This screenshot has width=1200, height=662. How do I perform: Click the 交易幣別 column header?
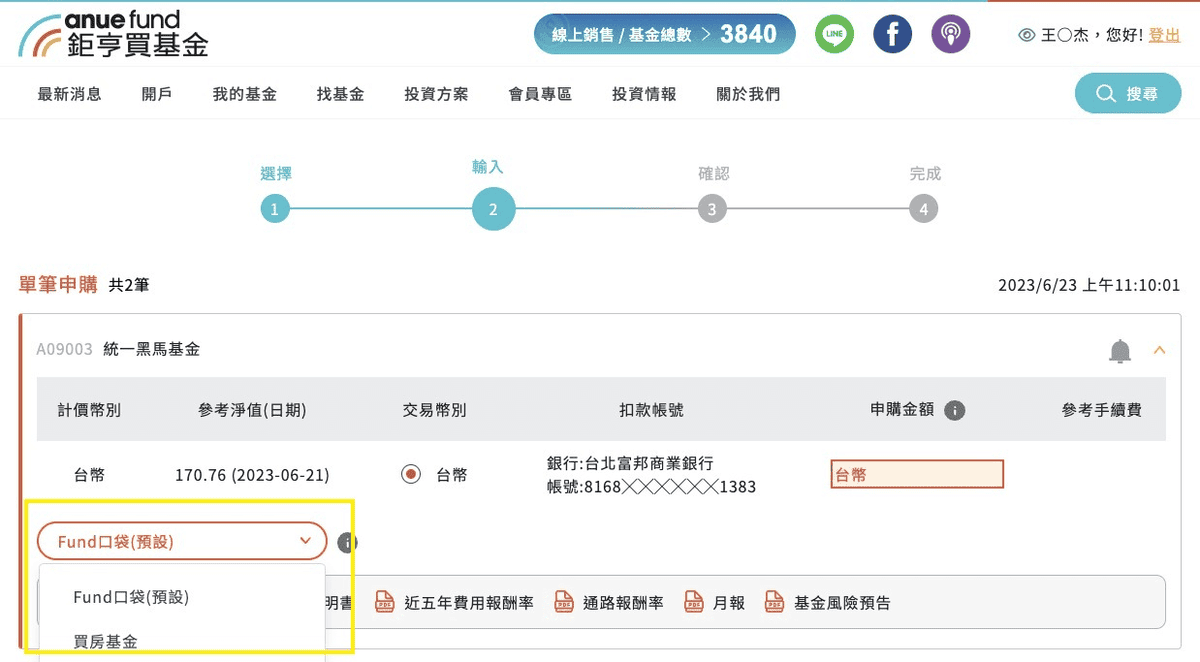[434, 410]
